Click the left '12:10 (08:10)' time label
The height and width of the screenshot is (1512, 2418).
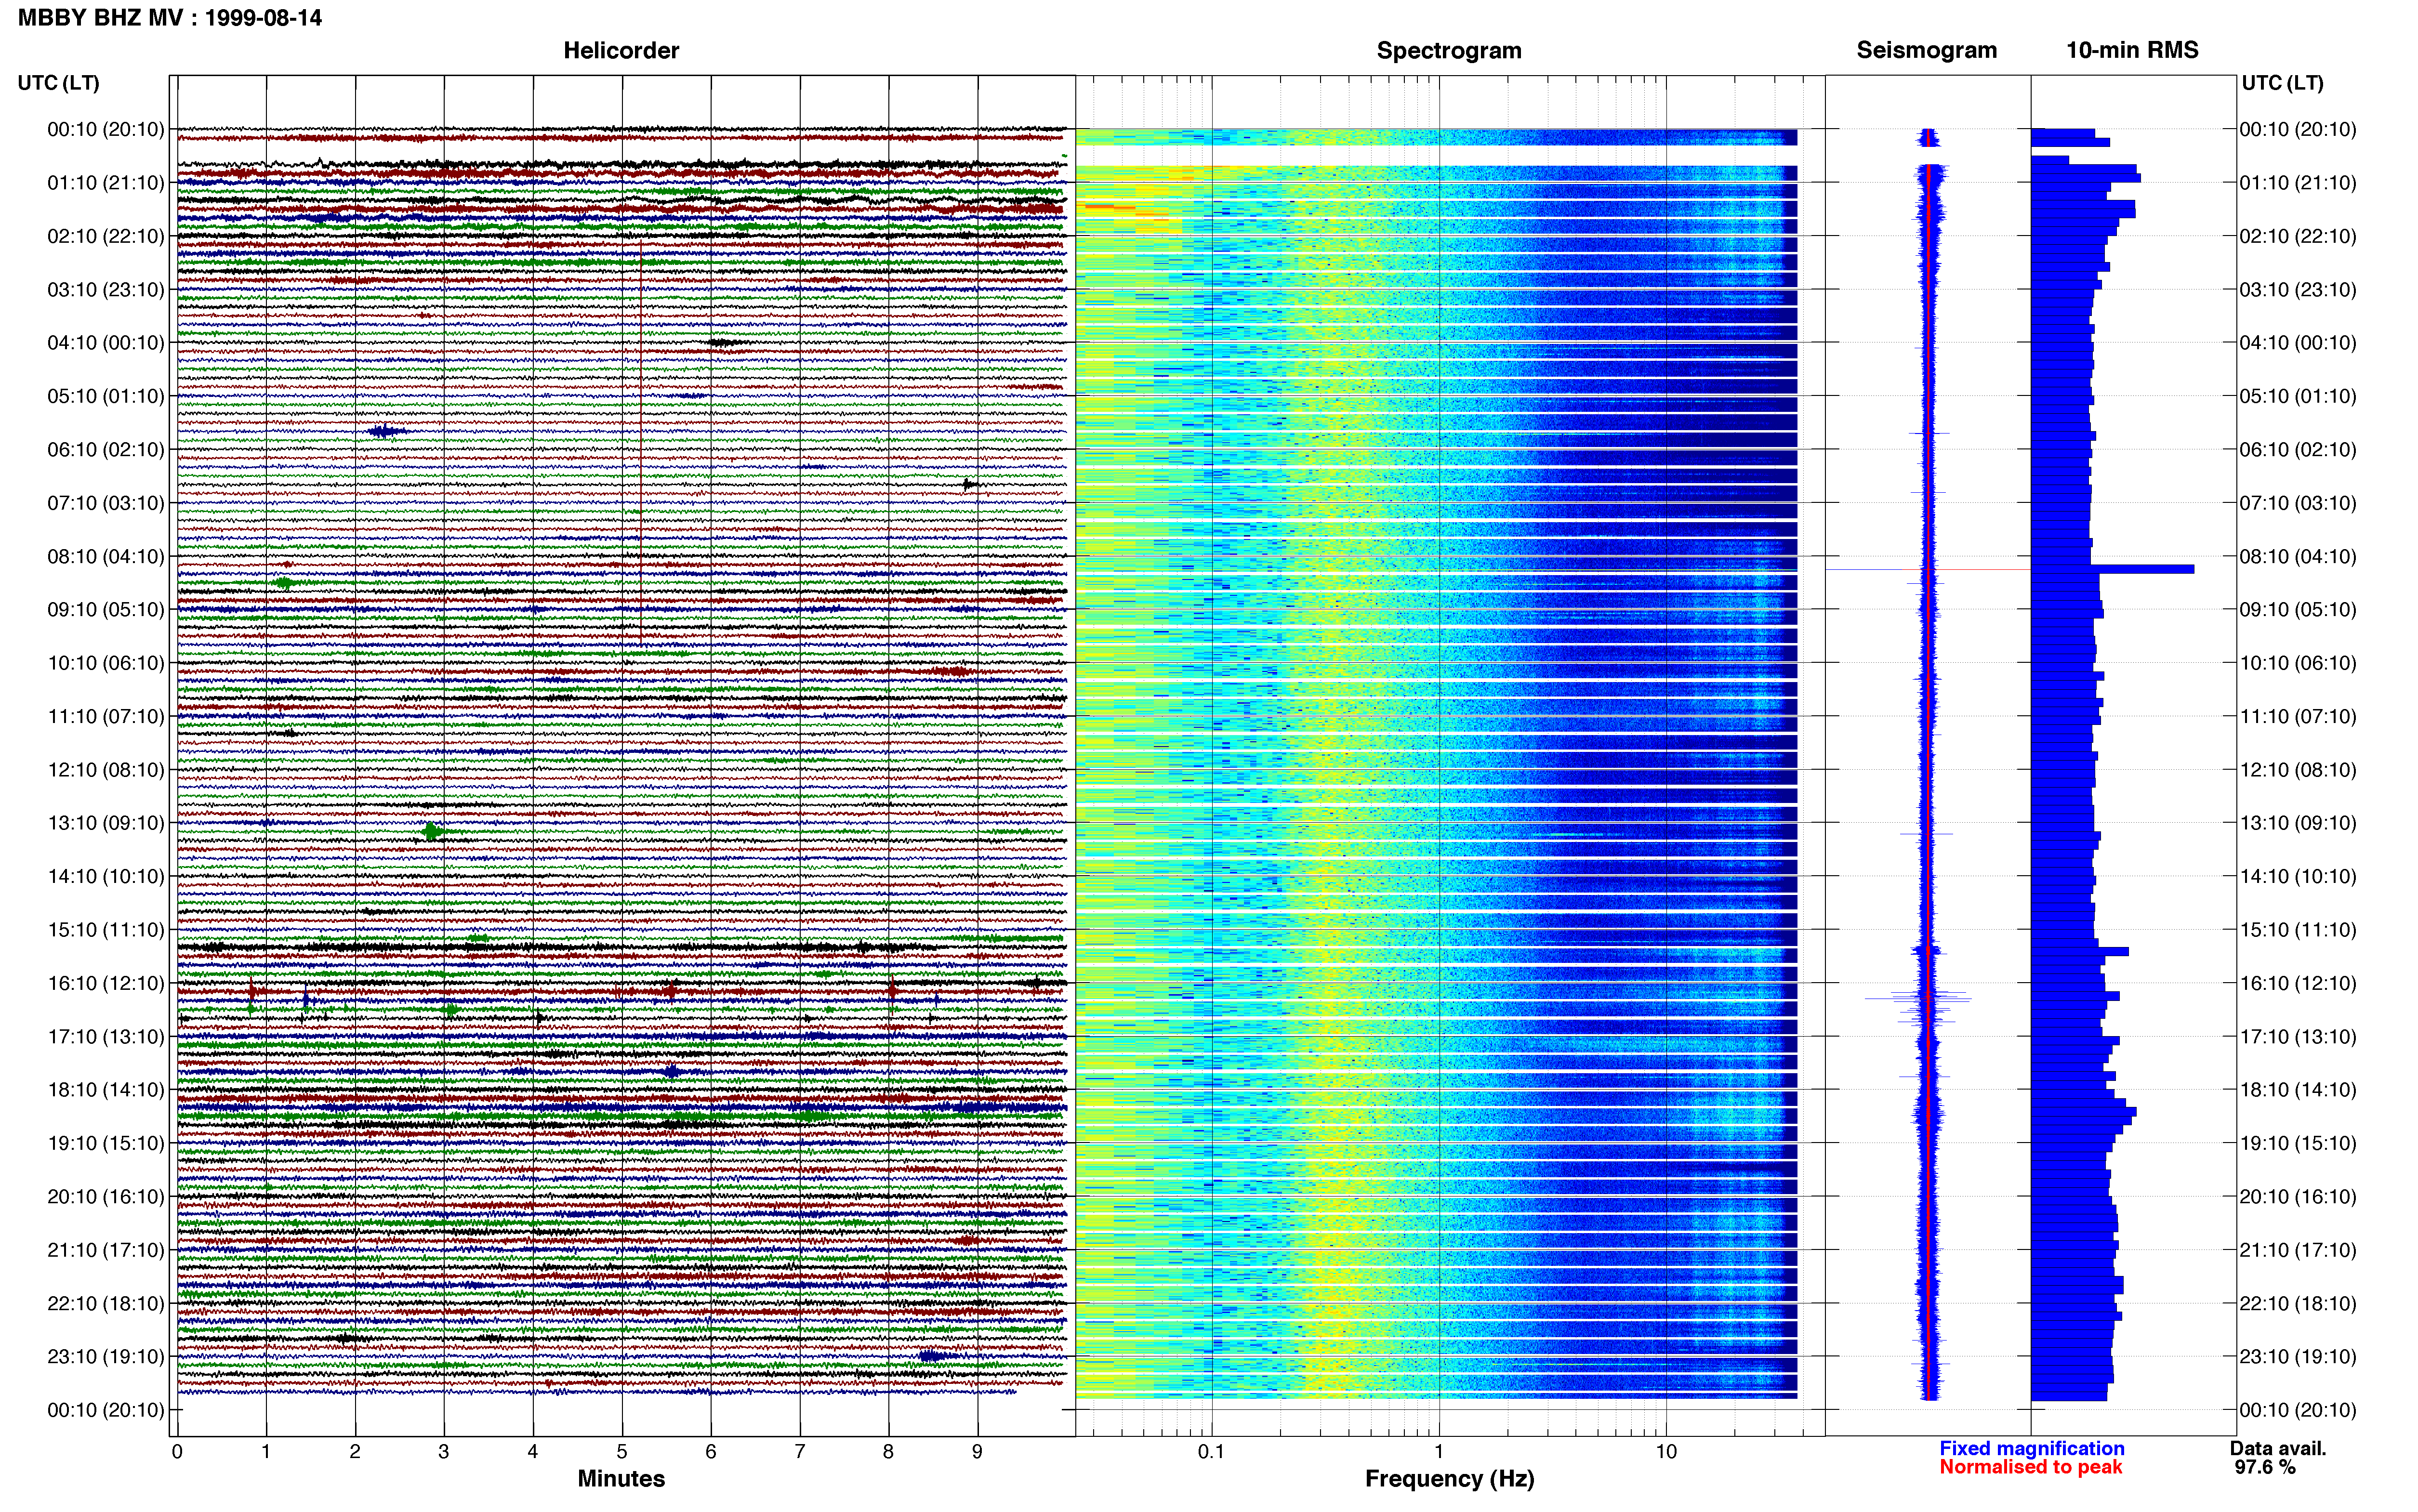[x=106, y=770]
